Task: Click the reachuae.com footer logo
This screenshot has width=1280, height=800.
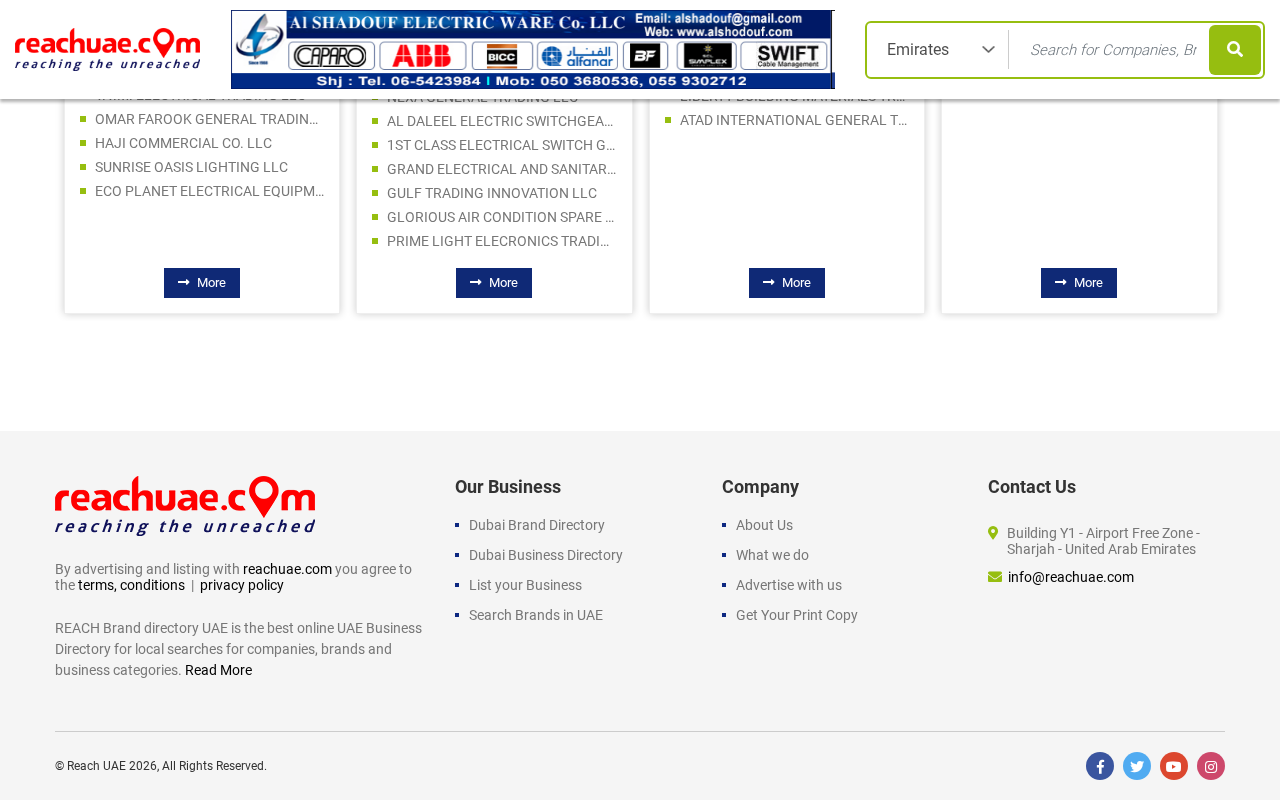Action: tap(185, 505)
